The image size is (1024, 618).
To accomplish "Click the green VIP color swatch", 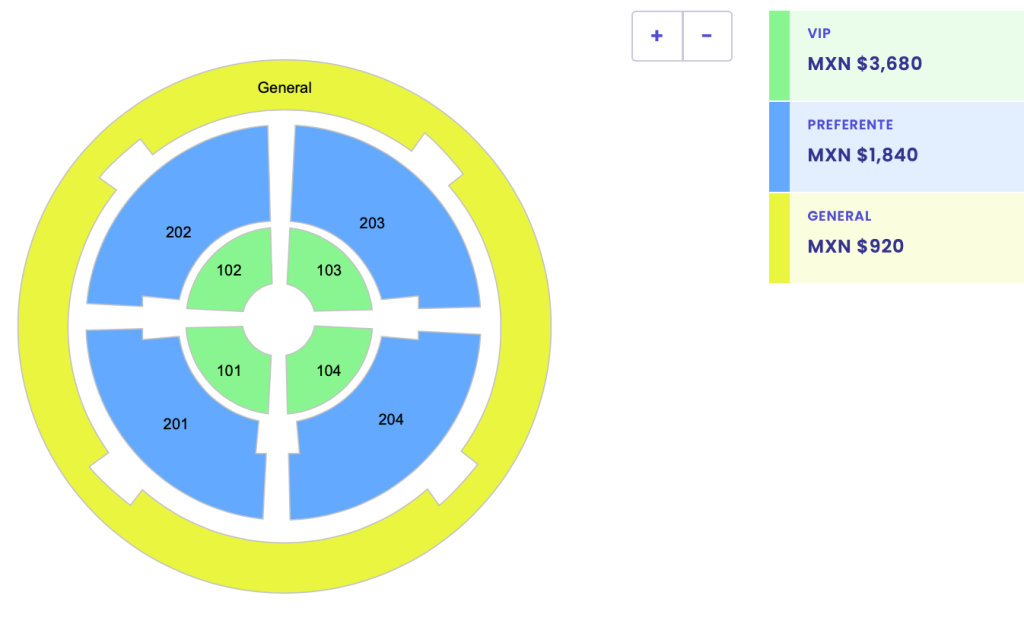I will (x=779, y=55).
